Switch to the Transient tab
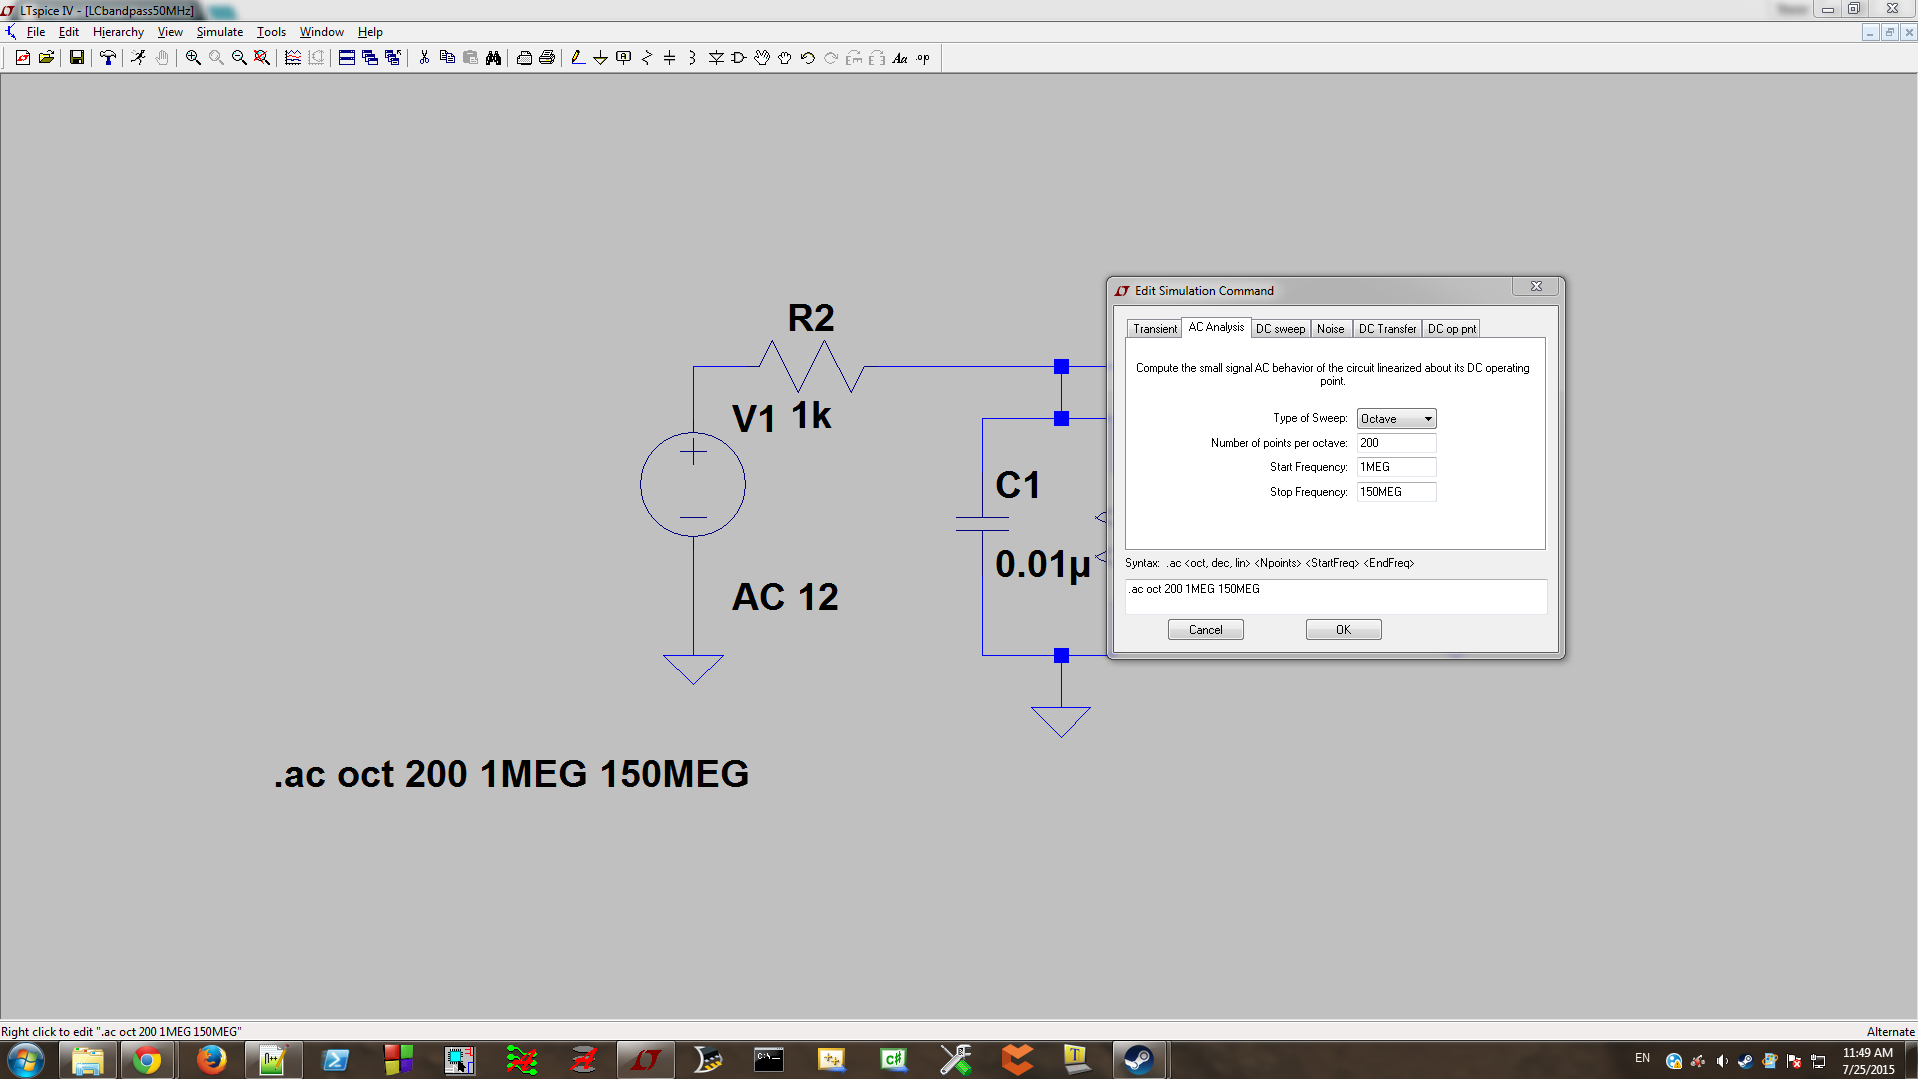Viewport: 1918px width, 1079px height. [1154, 328]
